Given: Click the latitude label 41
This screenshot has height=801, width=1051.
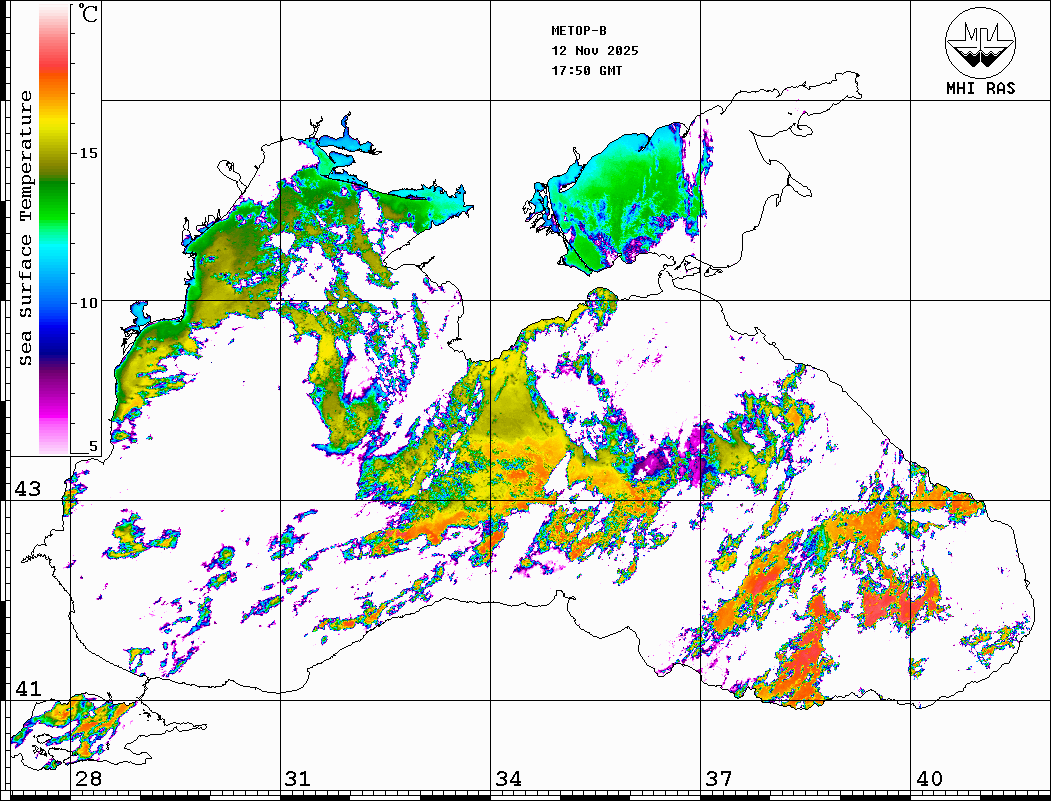Looking at the screenshot, I should coord(26,689).
